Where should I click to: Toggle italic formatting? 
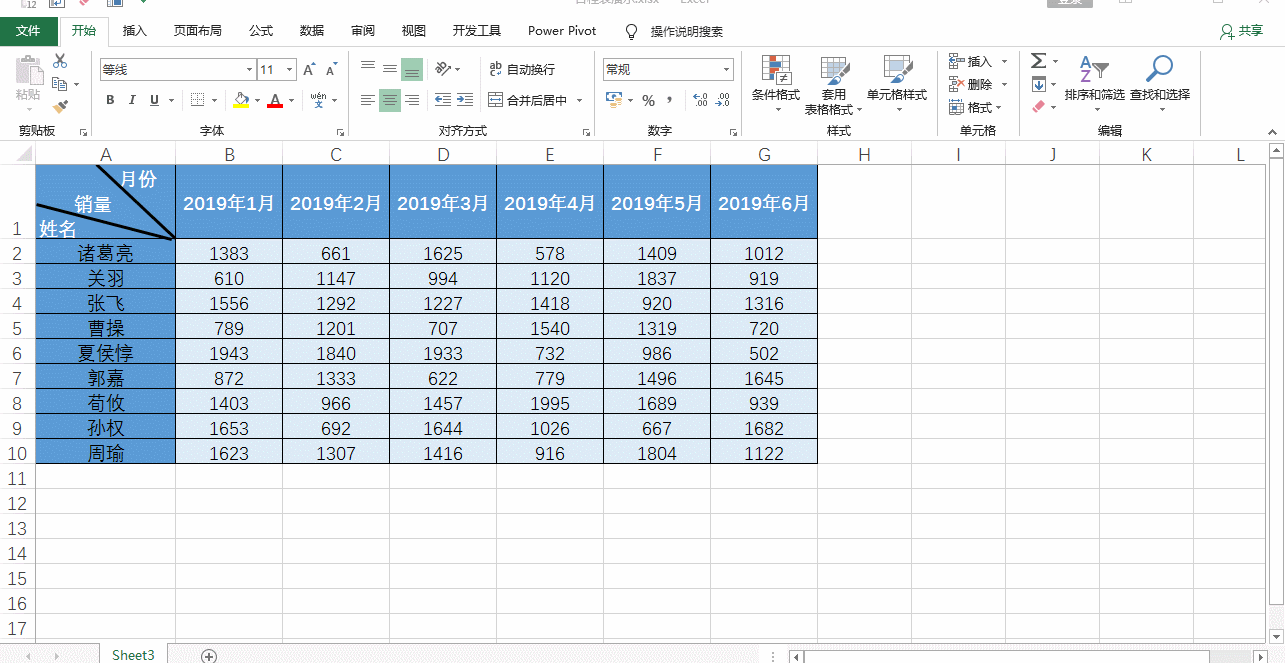pyautogui.click(x=132, y=100)
